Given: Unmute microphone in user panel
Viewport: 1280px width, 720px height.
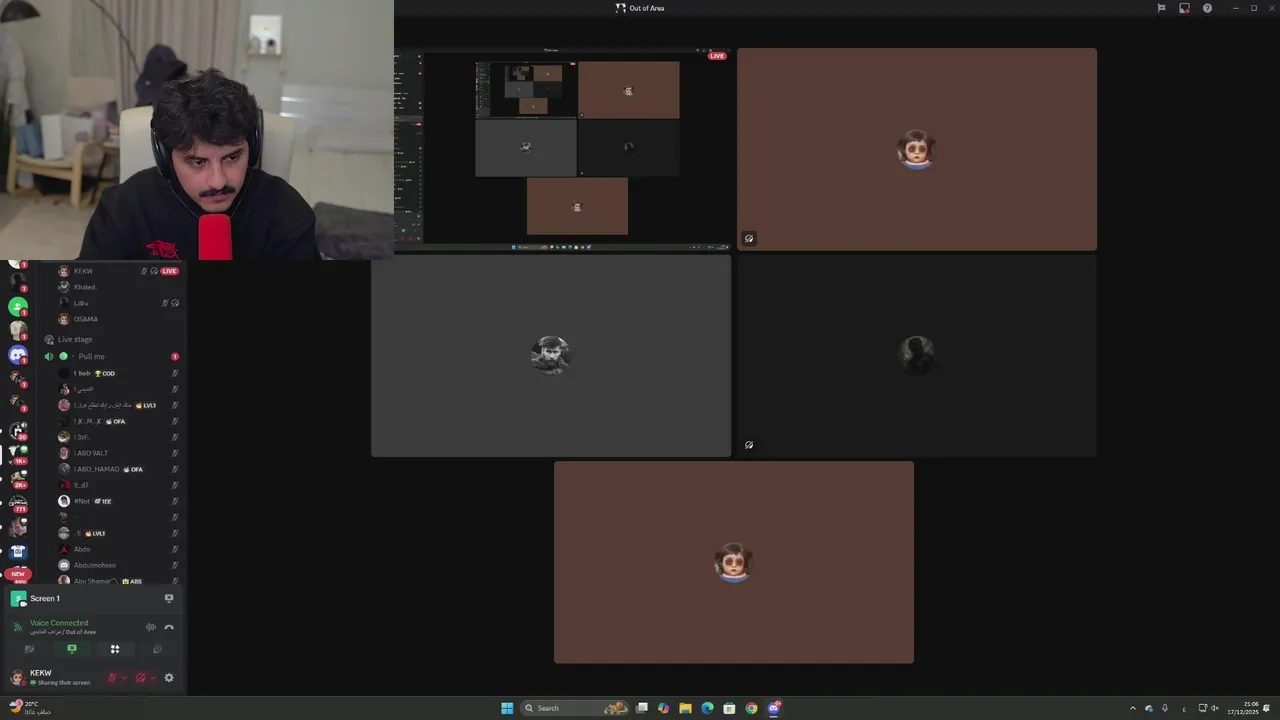Looking at the screenshot, I should 112,678.
